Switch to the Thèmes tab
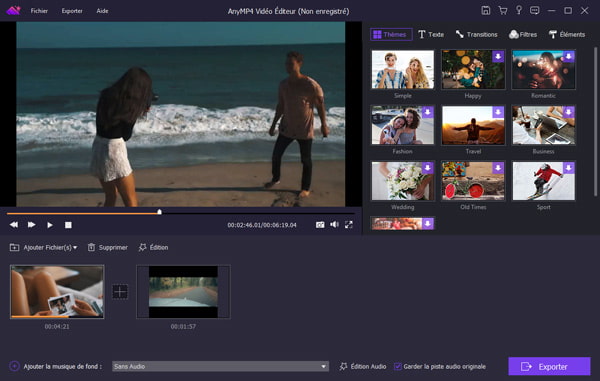600x381 pixels. [x=391, y=34]
